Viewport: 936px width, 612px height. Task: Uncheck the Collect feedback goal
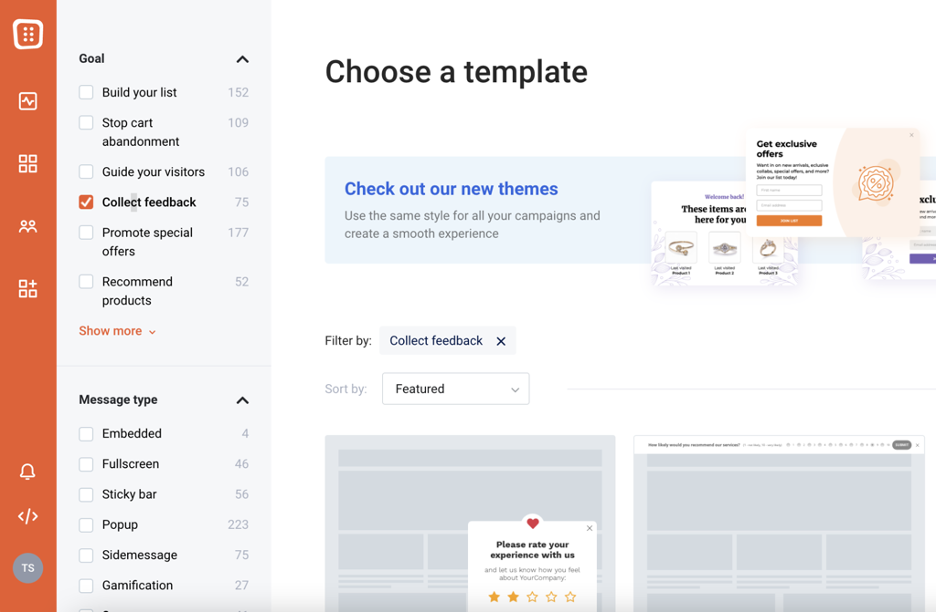click(86, 202)
